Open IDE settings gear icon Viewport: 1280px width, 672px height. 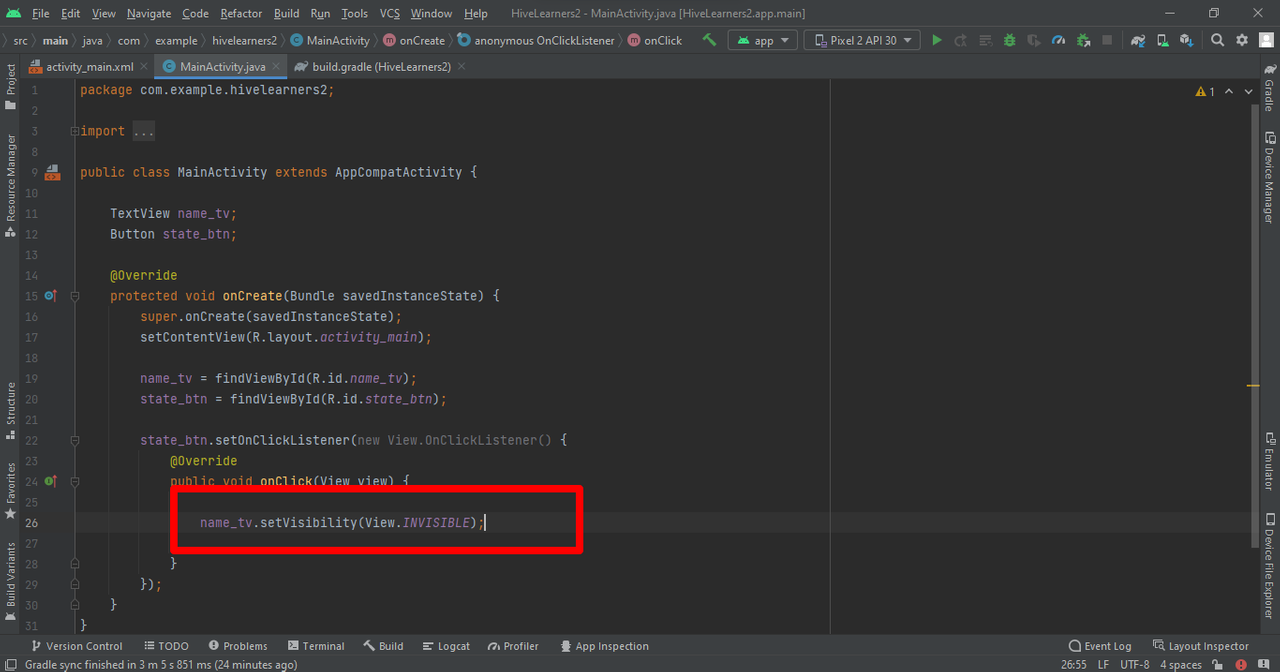[x=1242, y=40]
